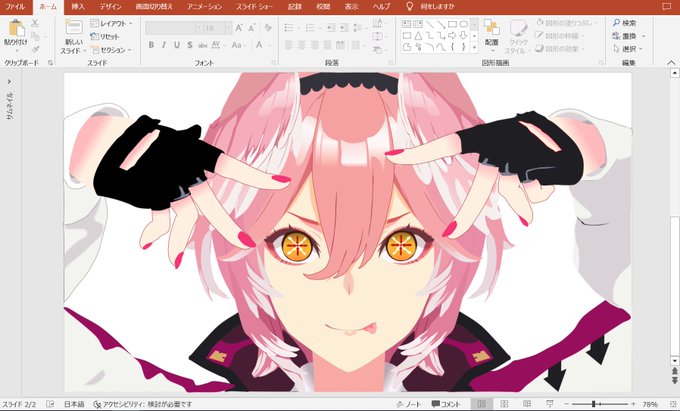Open the Aa change case dropdown

pos(239,45)
